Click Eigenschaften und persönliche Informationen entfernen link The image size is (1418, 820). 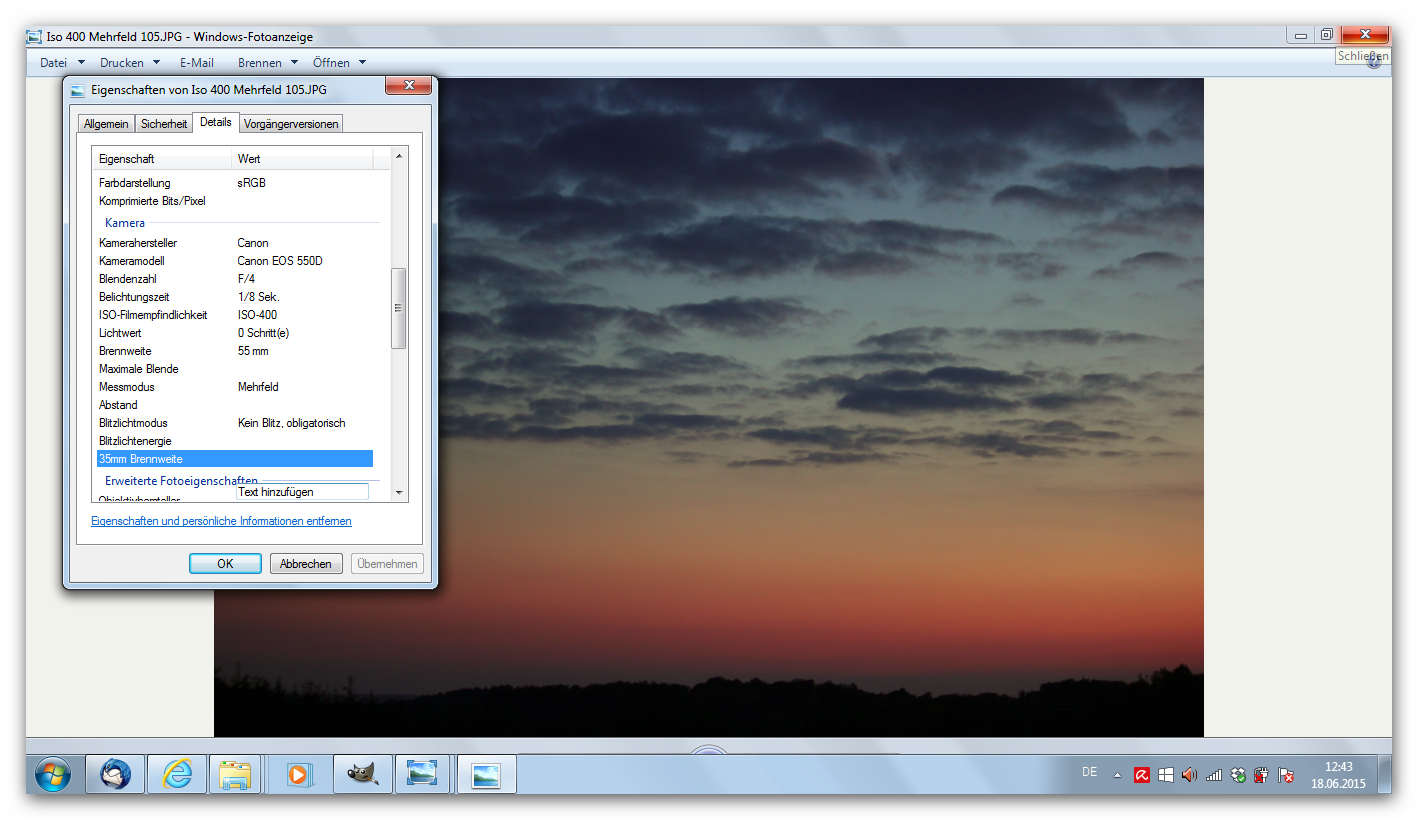221,521
